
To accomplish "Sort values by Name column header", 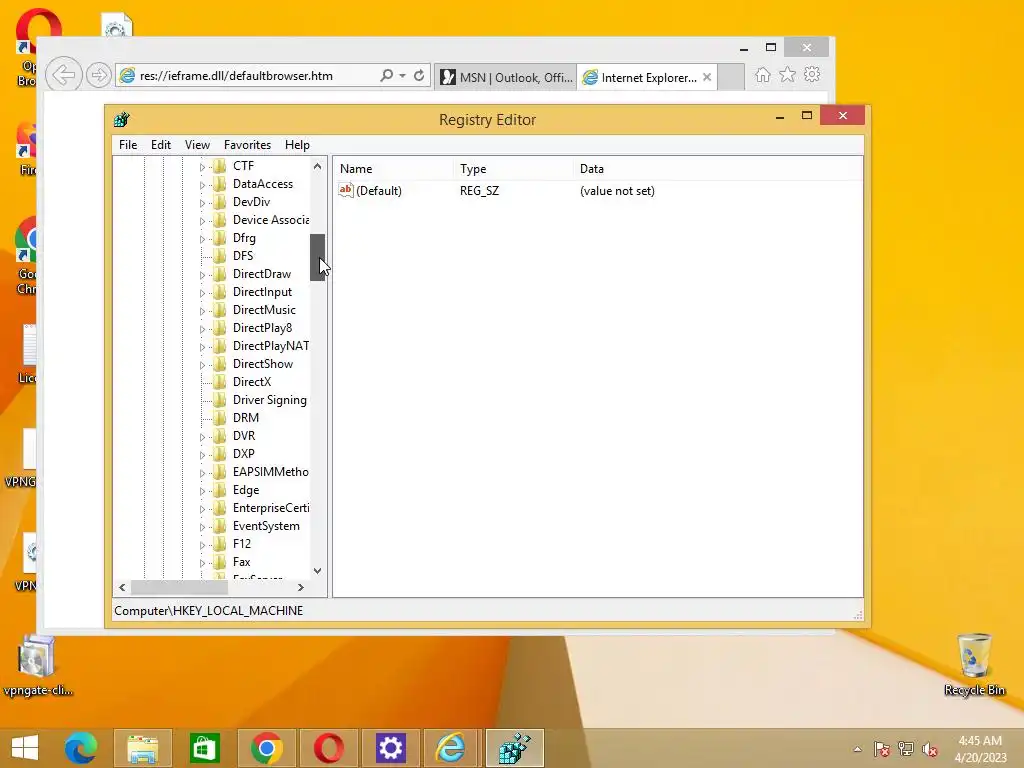I will pyautogui.click(x=394, y=168).
